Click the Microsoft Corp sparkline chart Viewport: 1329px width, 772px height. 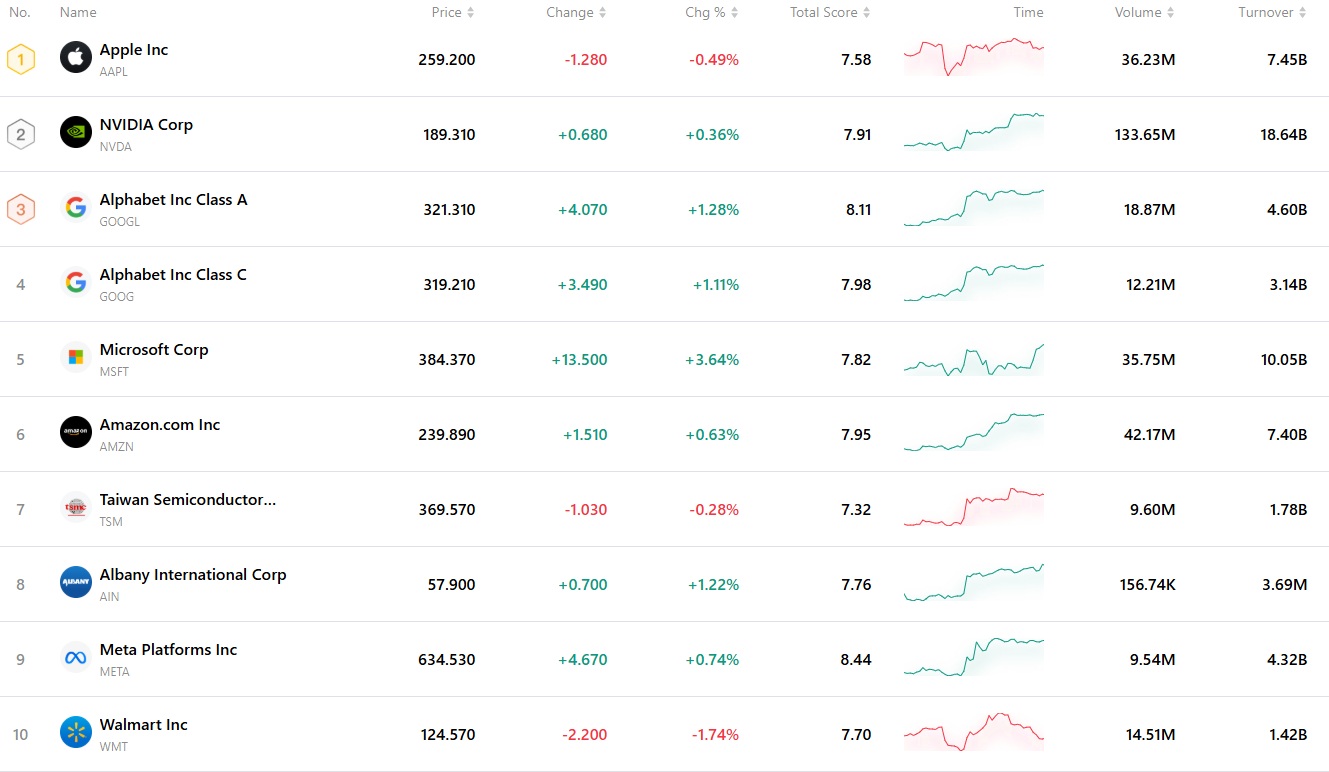click(973, 360)
